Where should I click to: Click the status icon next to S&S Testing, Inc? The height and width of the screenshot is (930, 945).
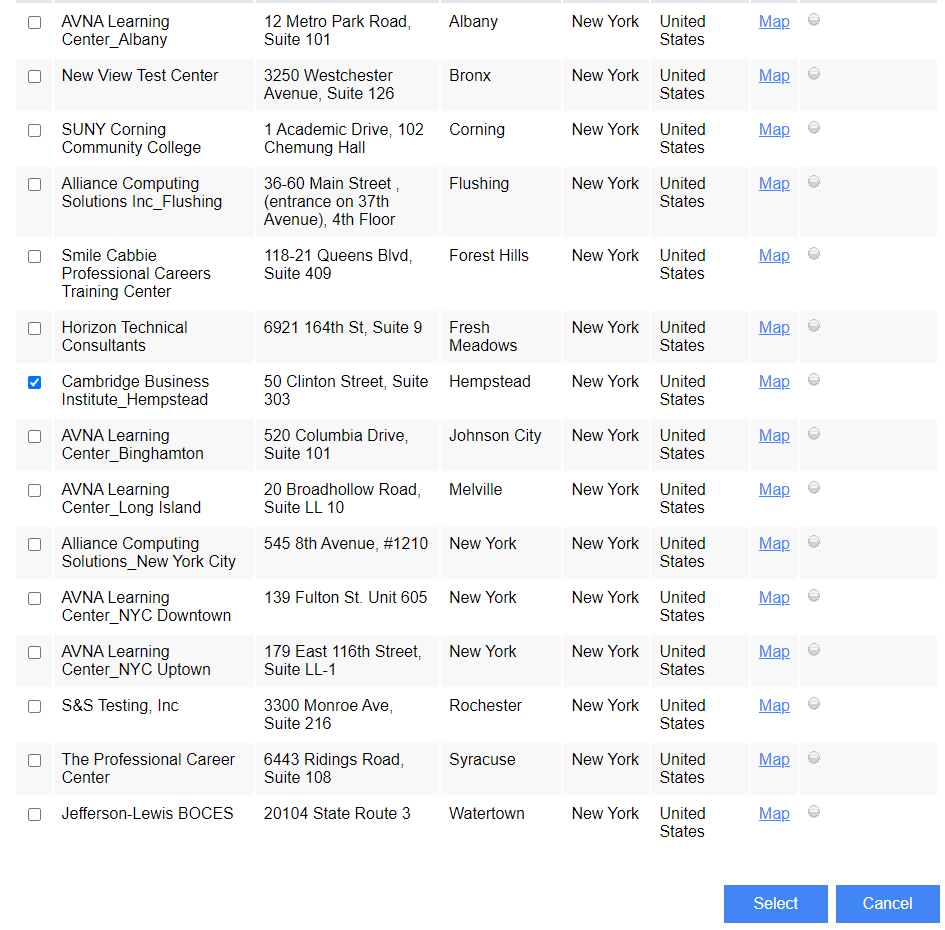[814, 702]
